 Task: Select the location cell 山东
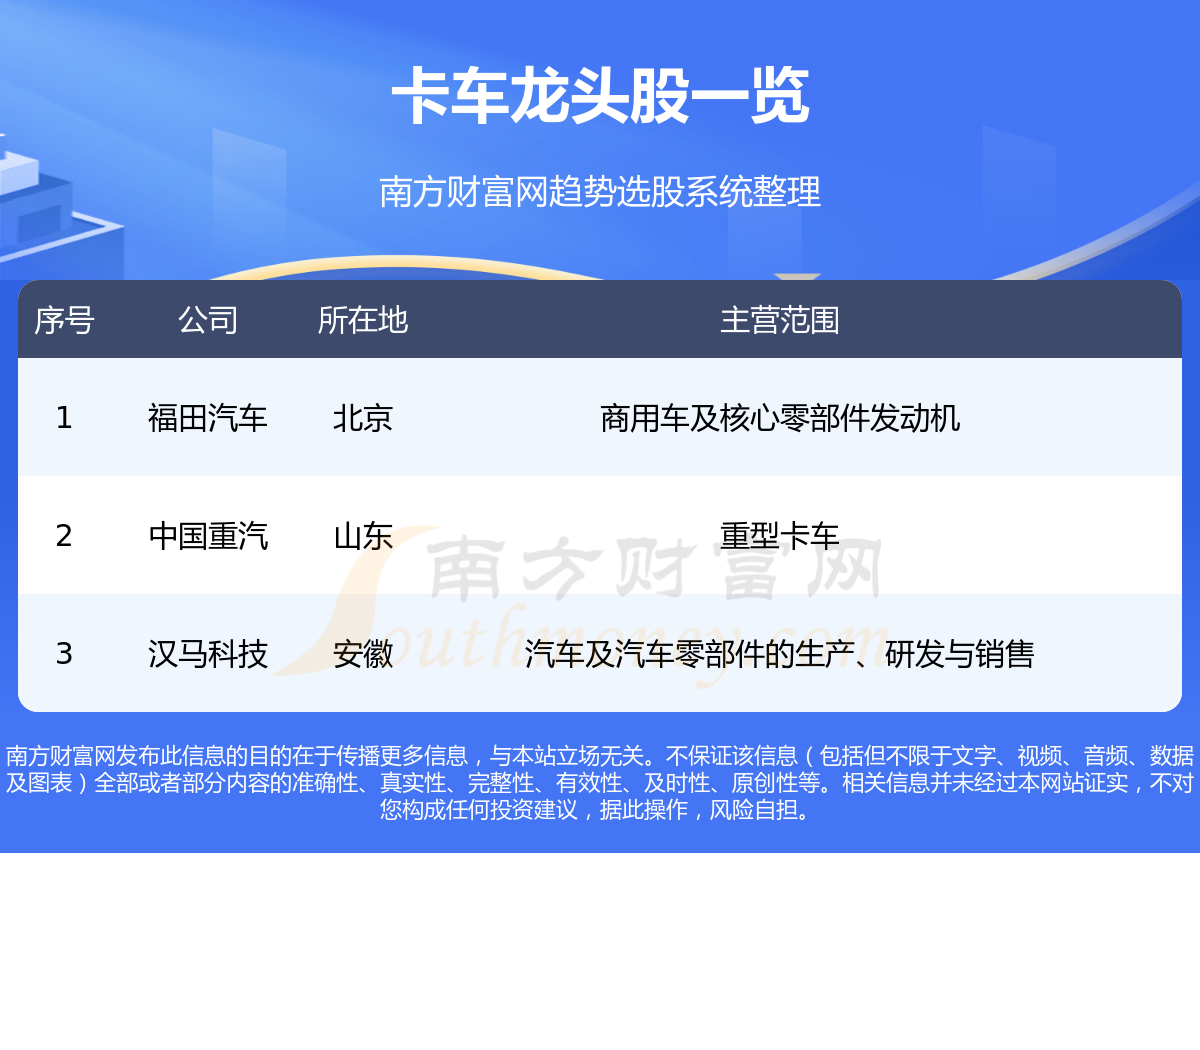[363, 536]
